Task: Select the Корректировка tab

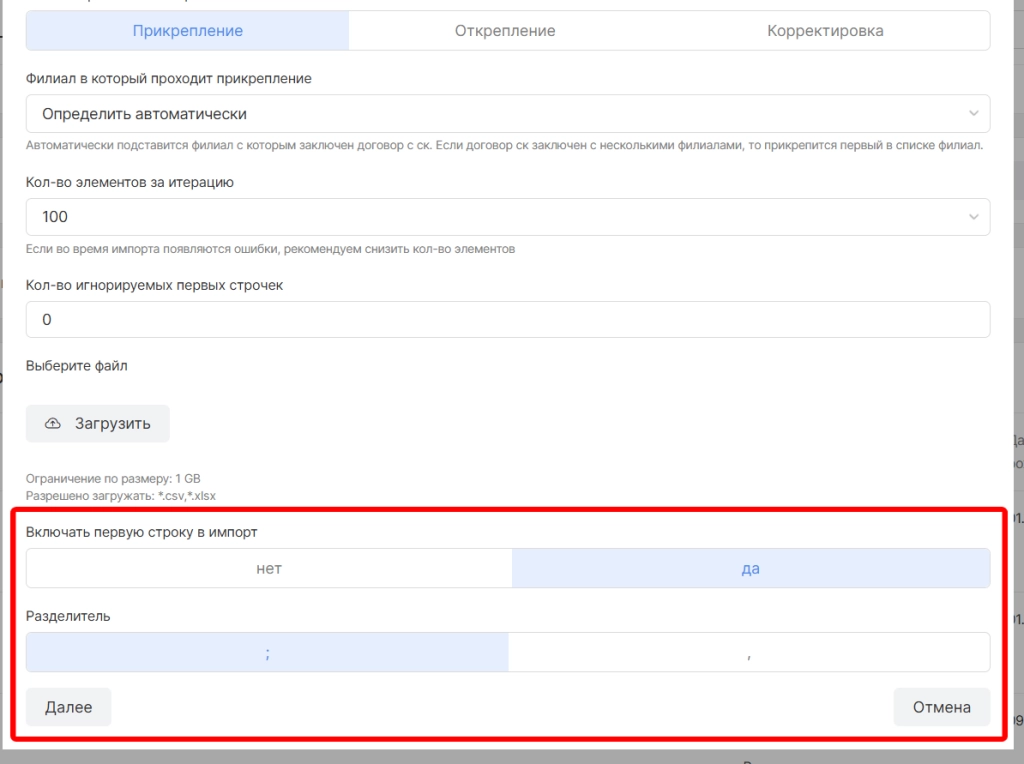Action: pyautogui.click(x=825, y=31)
